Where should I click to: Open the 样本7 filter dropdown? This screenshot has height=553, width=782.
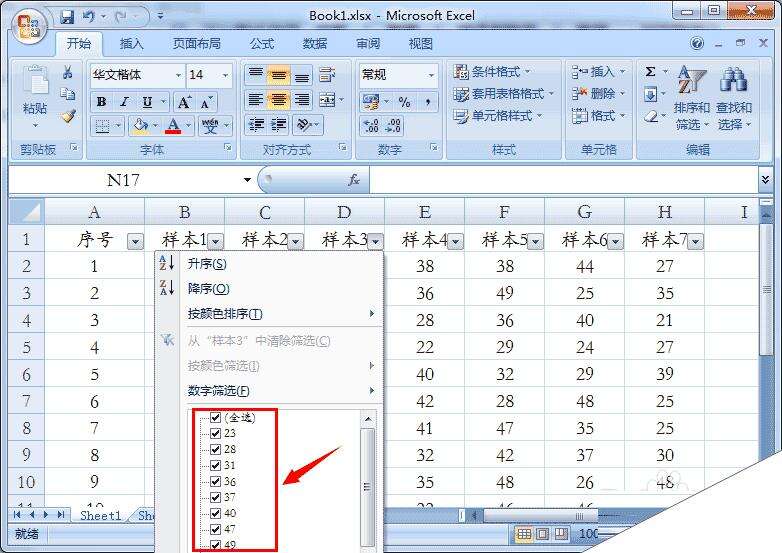click(695, 242)
